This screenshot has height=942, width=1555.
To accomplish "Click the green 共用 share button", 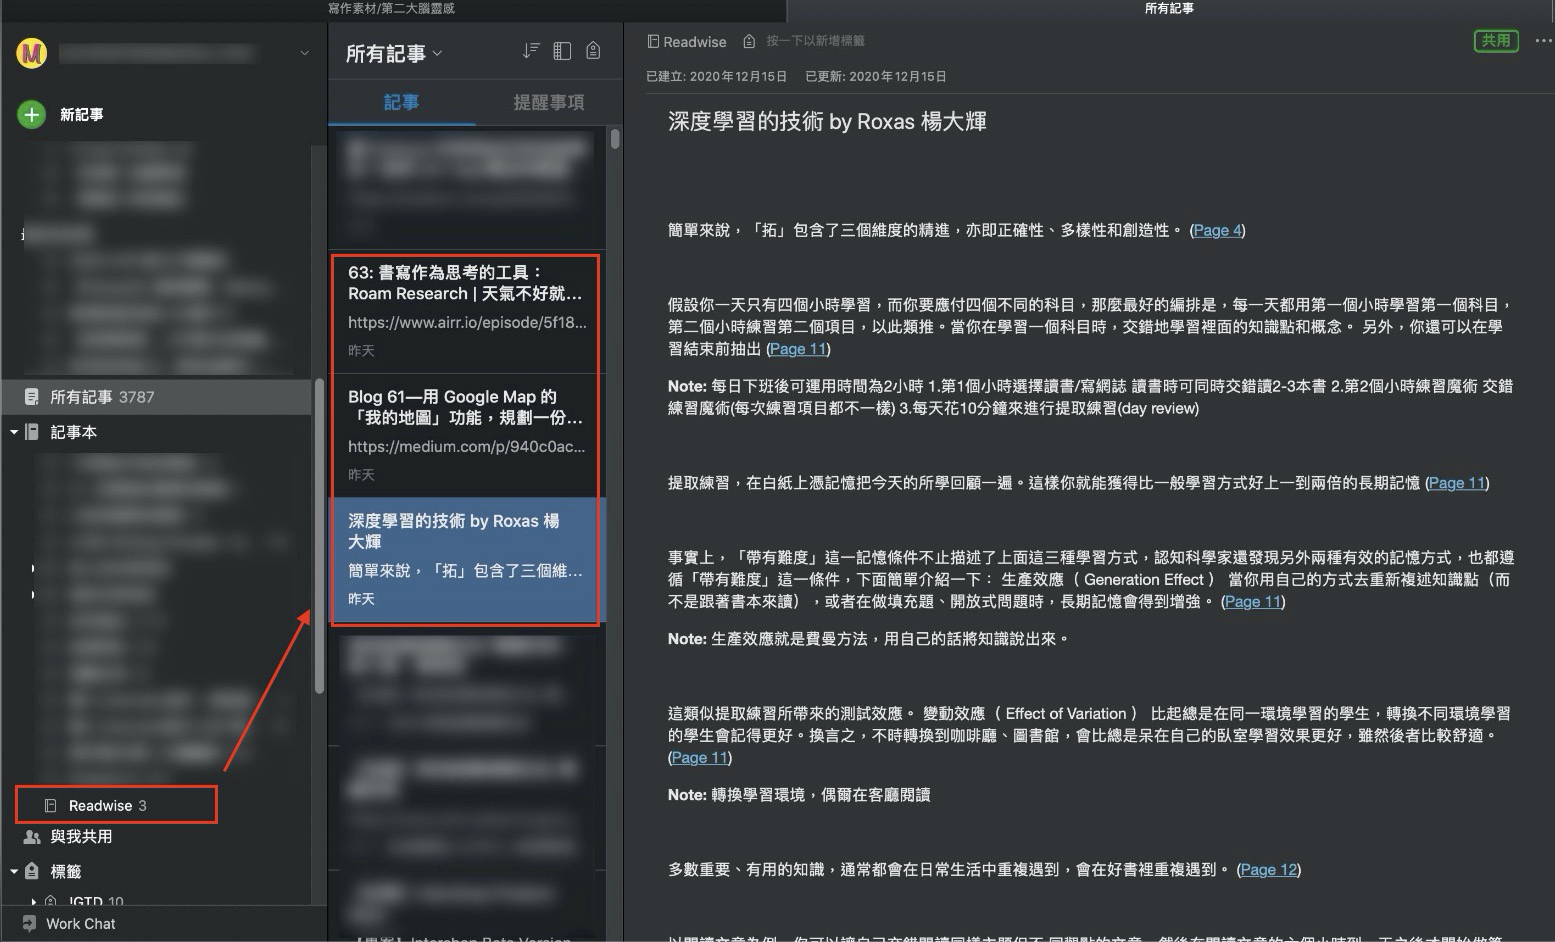I will (x=1496, y=41).
